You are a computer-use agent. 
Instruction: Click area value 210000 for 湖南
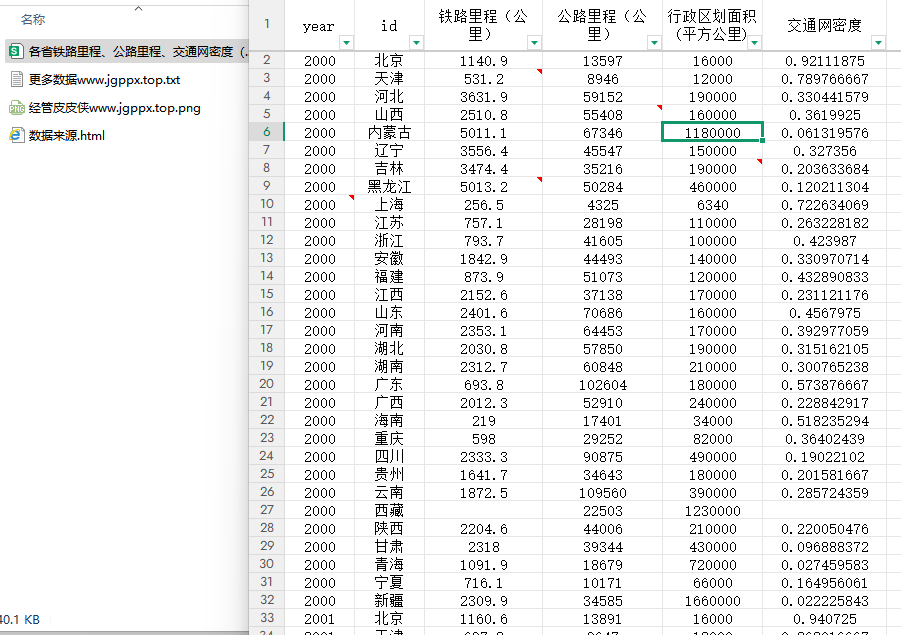712,367
